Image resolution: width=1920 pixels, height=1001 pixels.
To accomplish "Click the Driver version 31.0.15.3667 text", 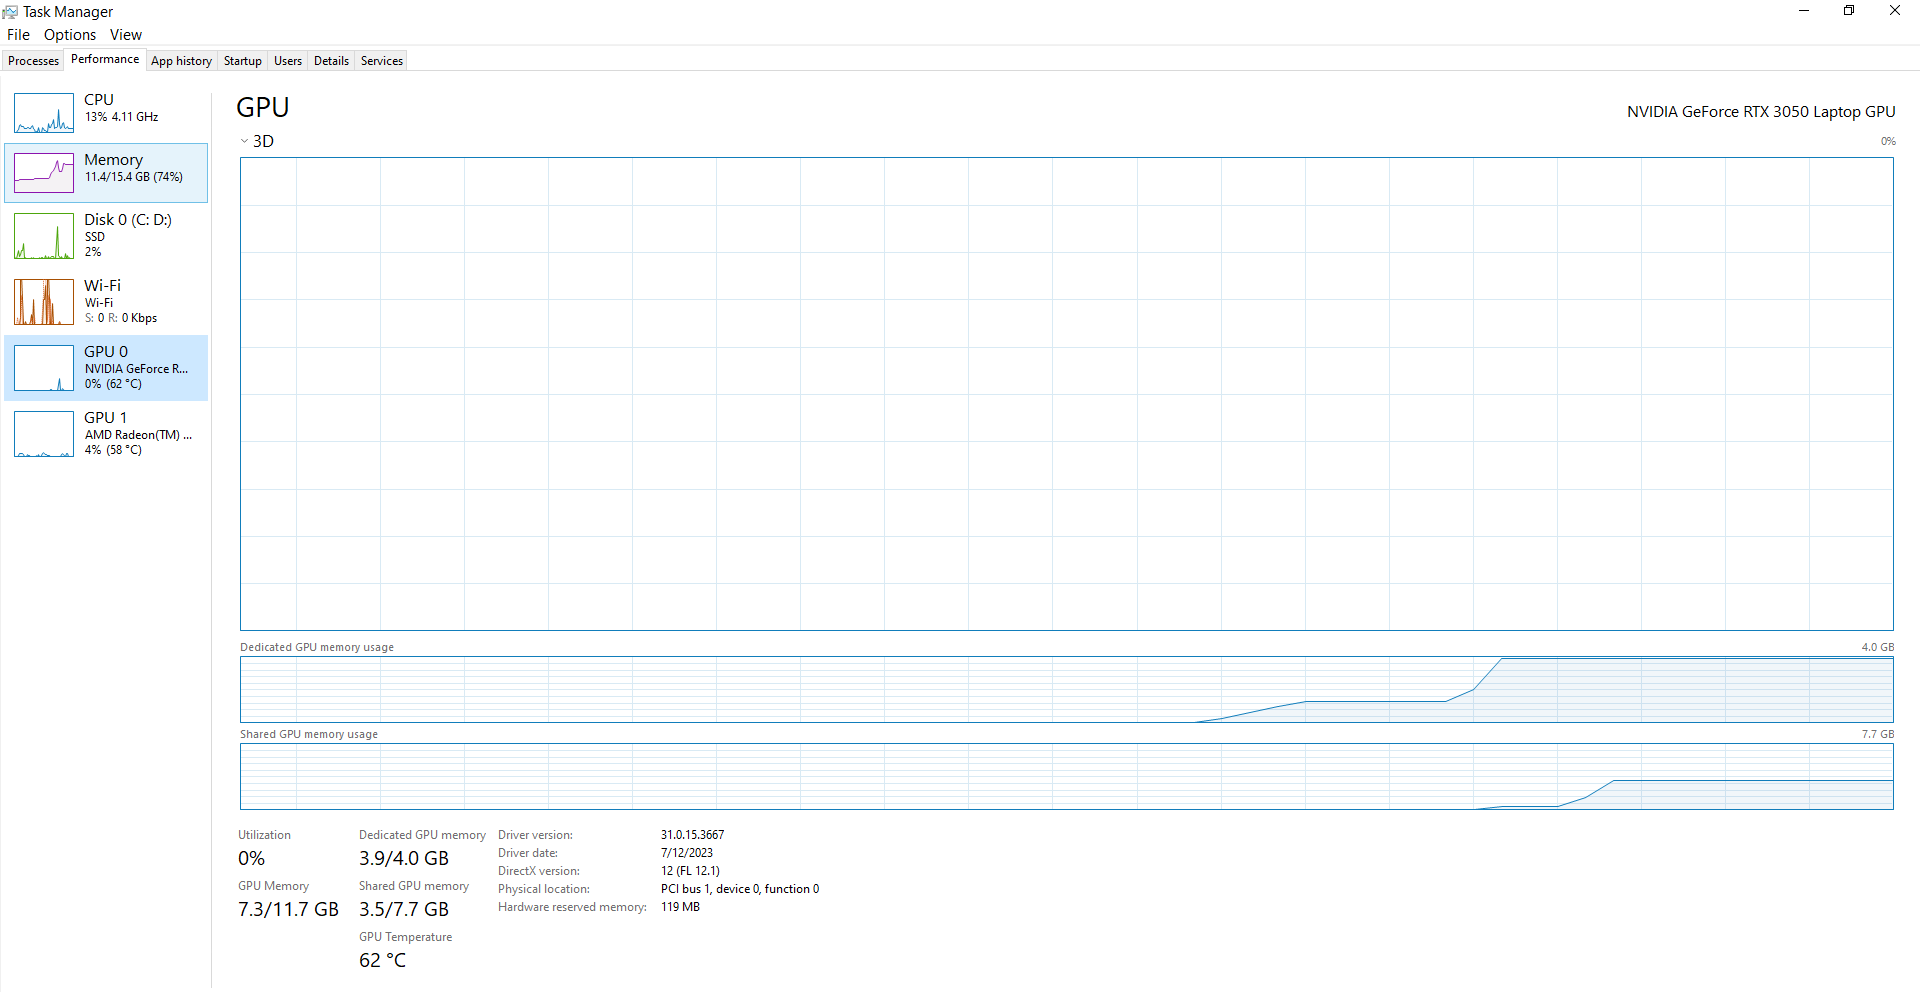I will pyautogui.click(x=692, y=834).
